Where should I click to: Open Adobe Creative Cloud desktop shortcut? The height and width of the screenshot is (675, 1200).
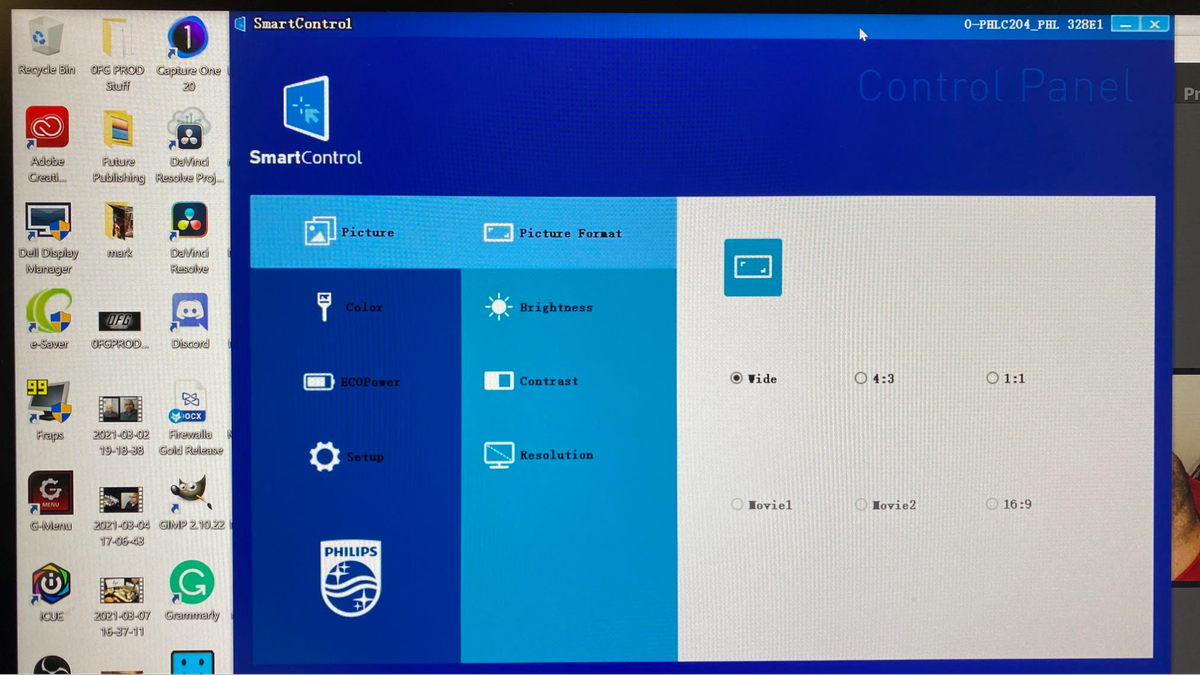pyautogui.click(x=47, y=145)
